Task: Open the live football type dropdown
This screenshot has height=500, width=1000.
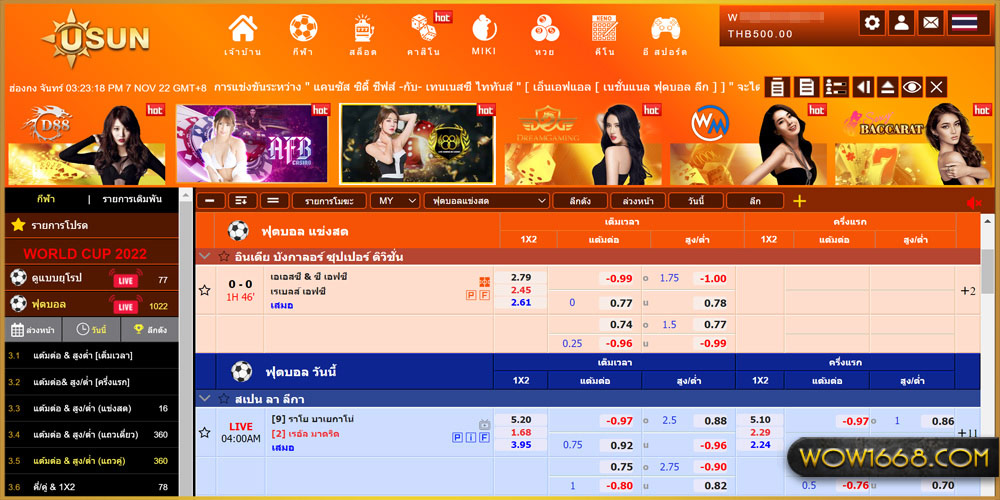Action: point(487,201)
